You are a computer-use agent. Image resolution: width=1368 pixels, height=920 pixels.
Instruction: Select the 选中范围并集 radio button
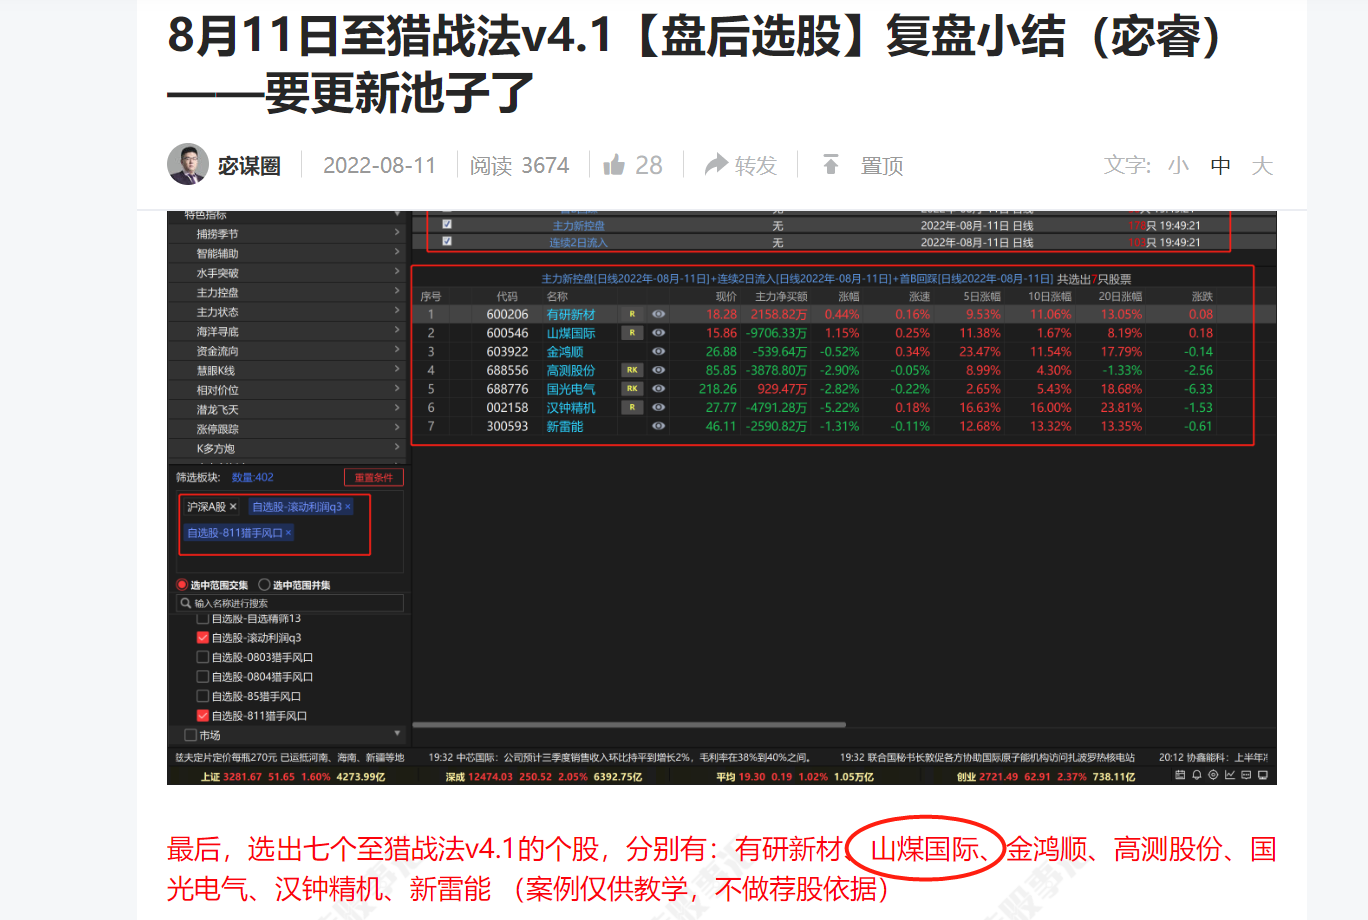(x=264, y=585)
